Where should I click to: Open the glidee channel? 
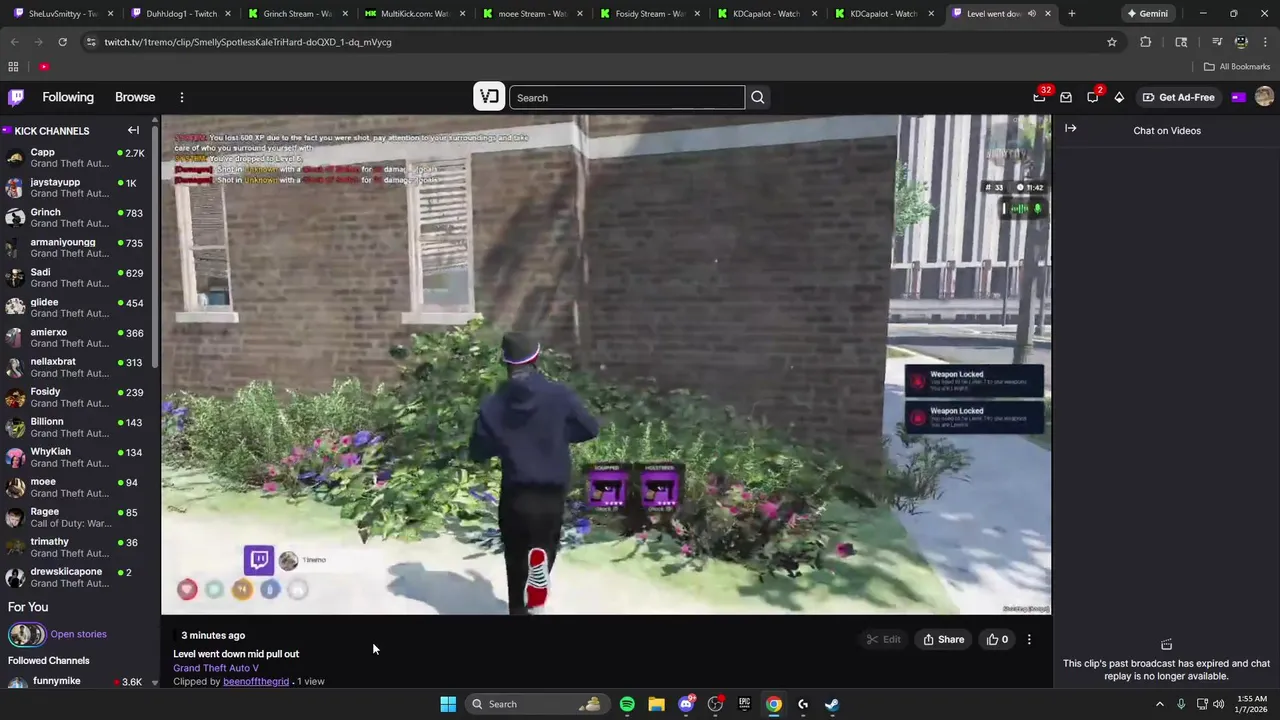click(x=77, y=308)
